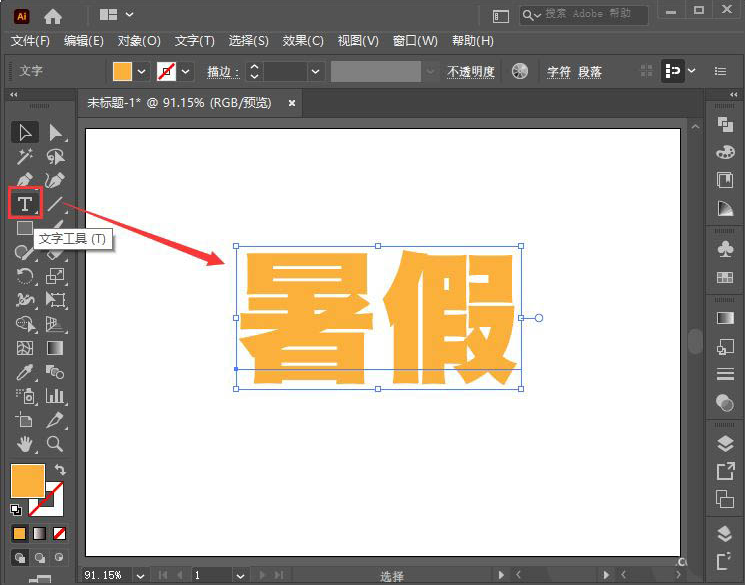The width and height of the screenshot is (745, 585).
Task: Select the Selection tool (black arrow)
Action: 25,132
